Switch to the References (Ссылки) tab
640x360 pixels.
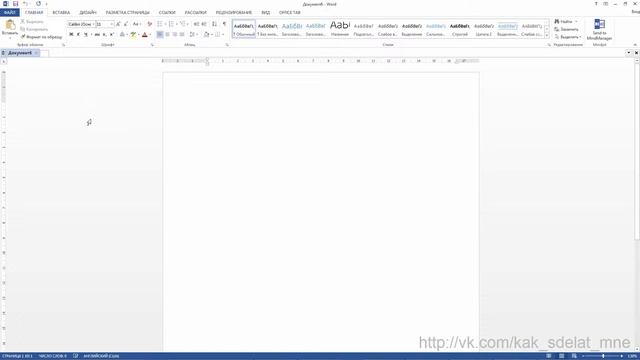point(167,13)
